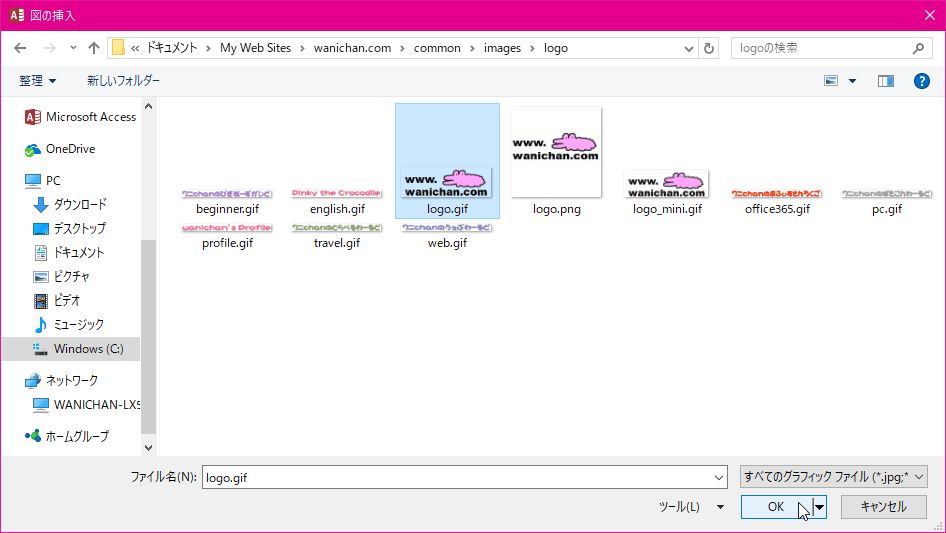Open the ツール(L) menu
This screenshot has height=533, width=946.
click(691, 507)
